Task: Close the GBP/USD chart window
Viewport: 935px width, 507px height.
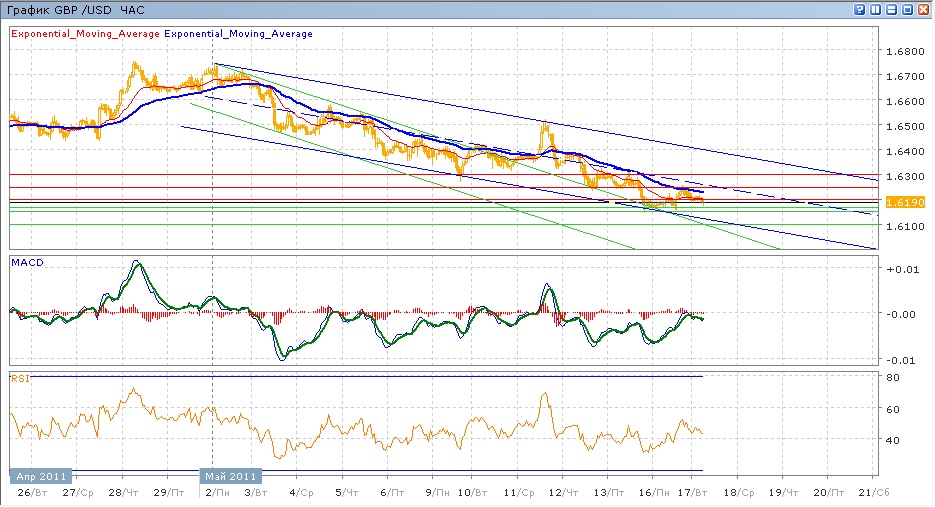Action: point(924,9)
